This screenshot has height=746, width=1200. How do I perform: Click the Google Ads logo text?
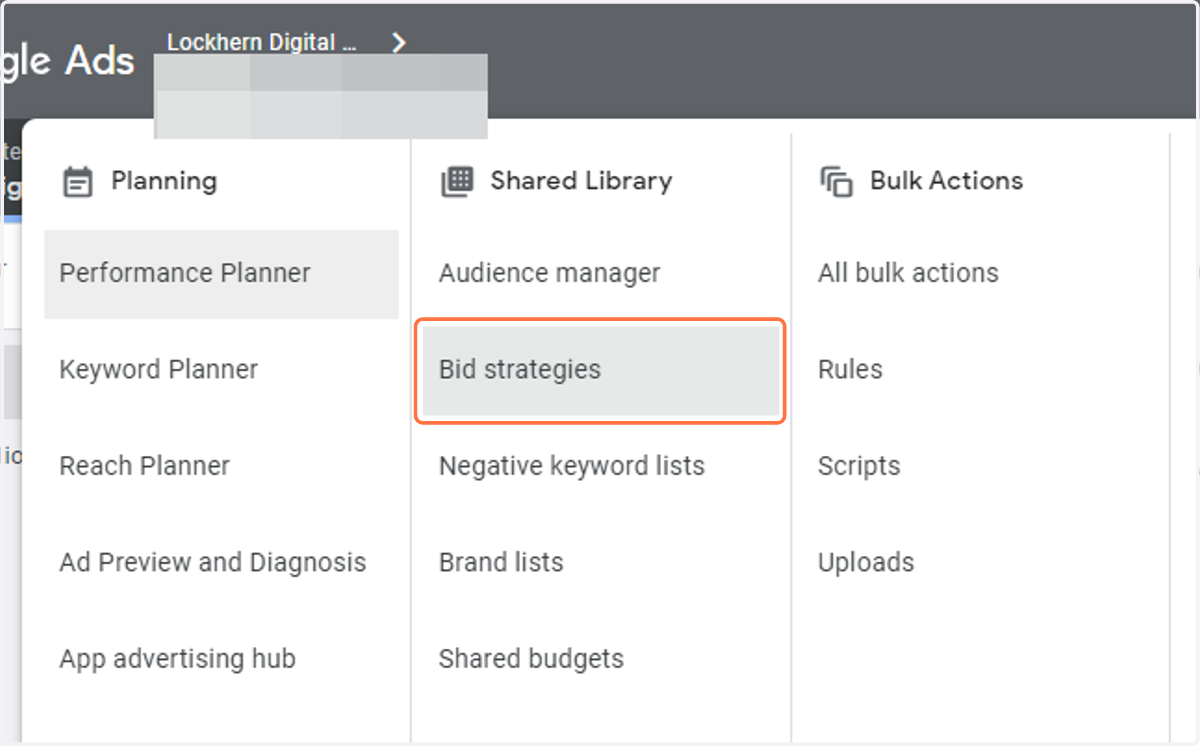point(67,61)
